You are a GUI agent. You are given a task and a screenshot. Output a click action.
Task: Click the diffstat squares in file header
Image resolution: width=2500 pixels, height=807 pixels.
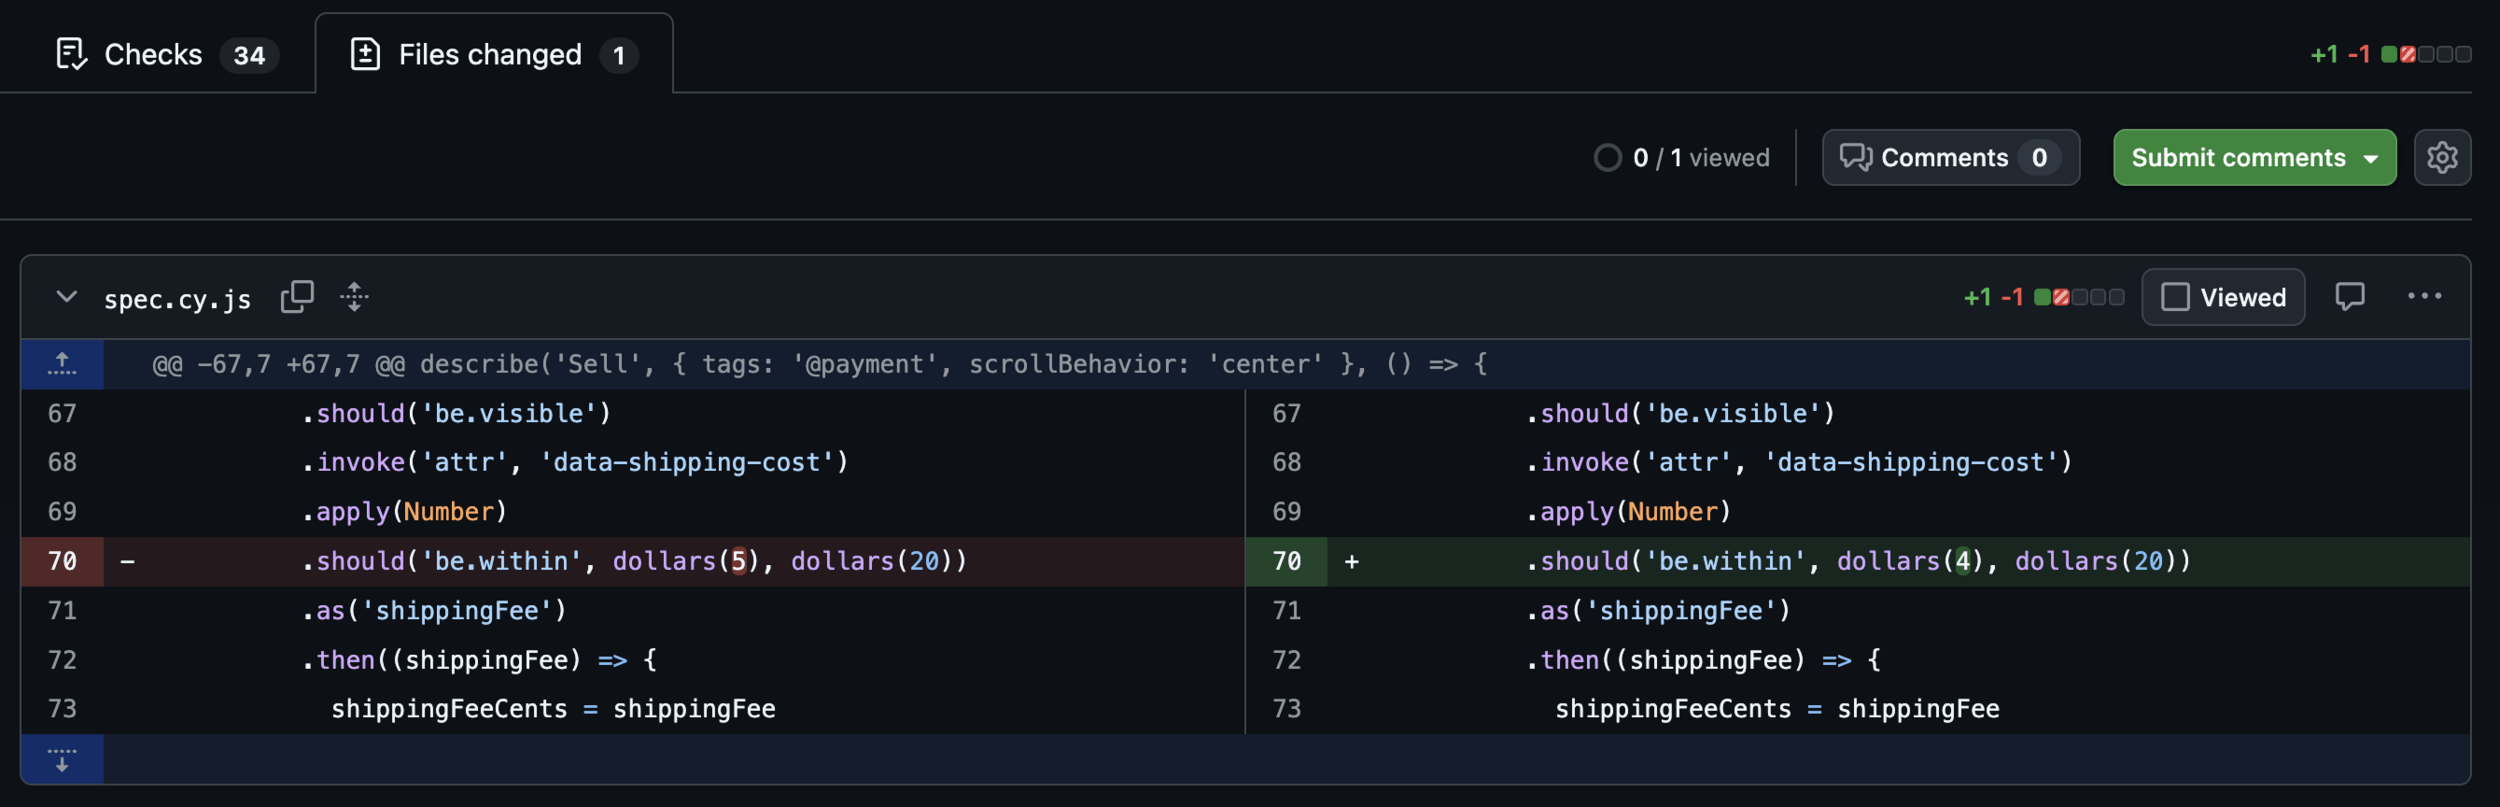pyautogui.click(x=2079, y=297)
